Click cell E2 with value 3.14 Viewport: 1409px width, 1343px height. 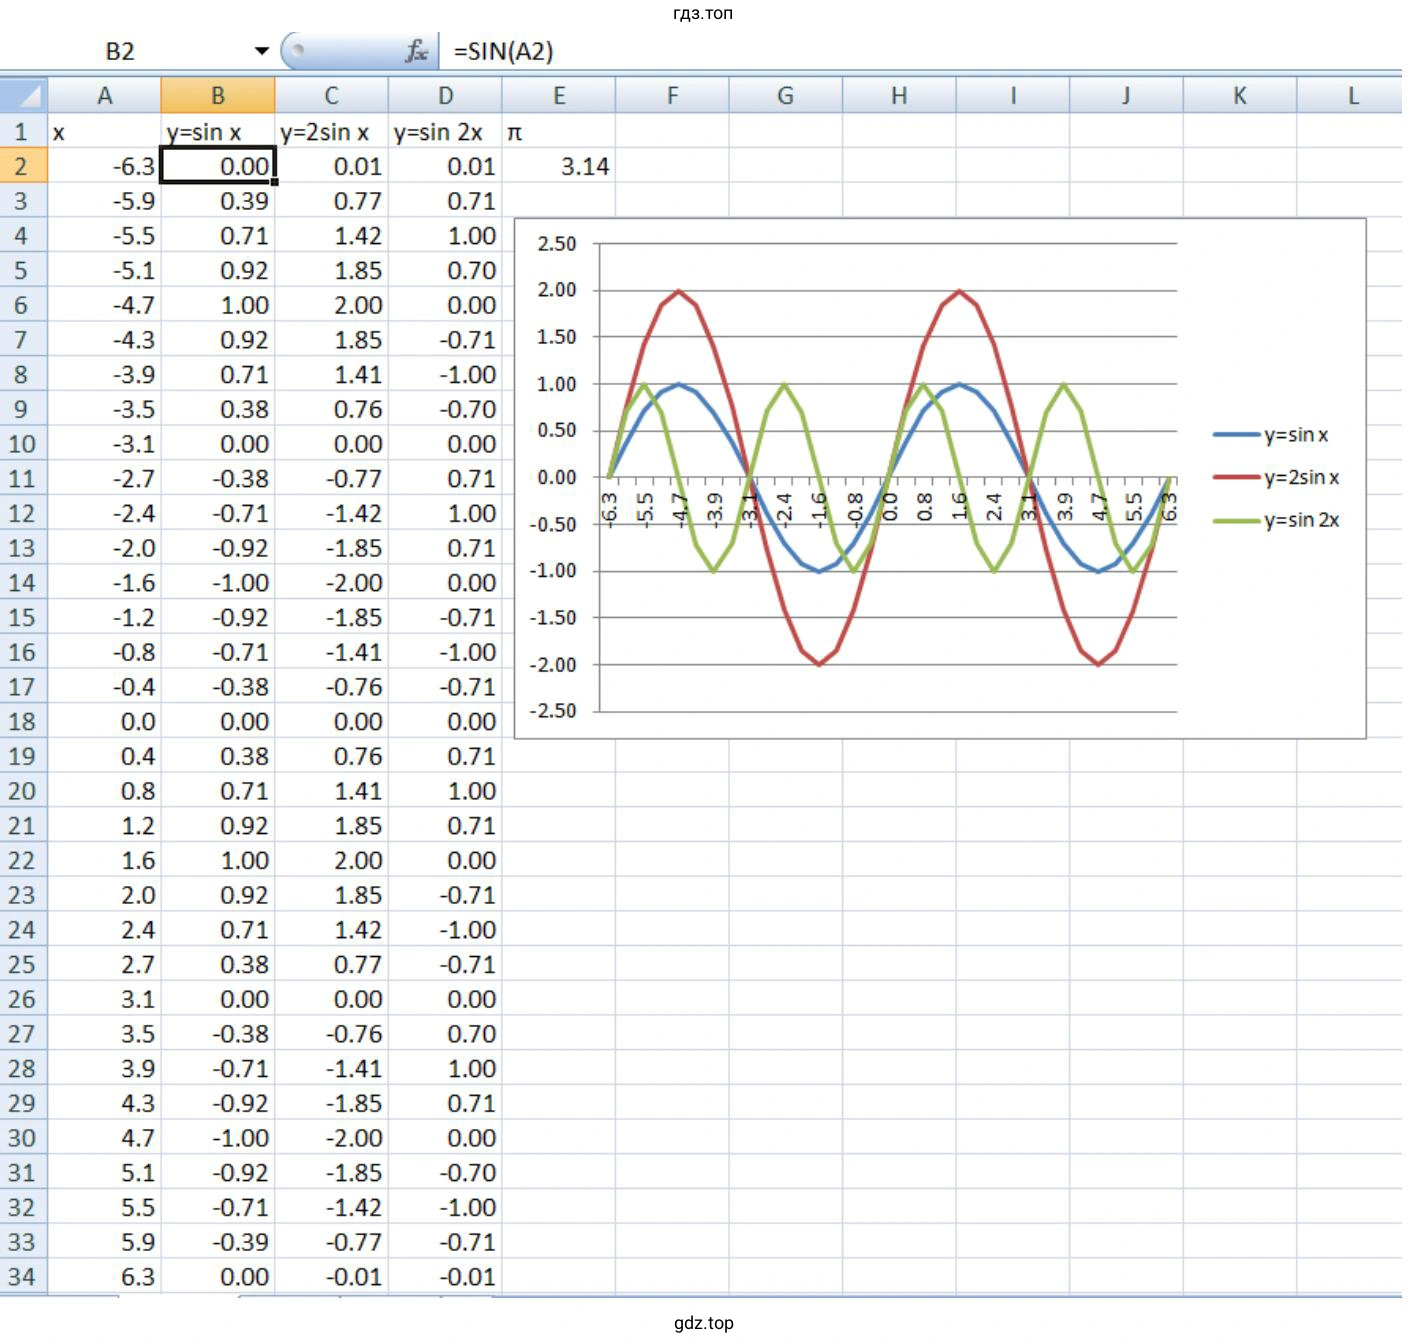click(559, 166)
